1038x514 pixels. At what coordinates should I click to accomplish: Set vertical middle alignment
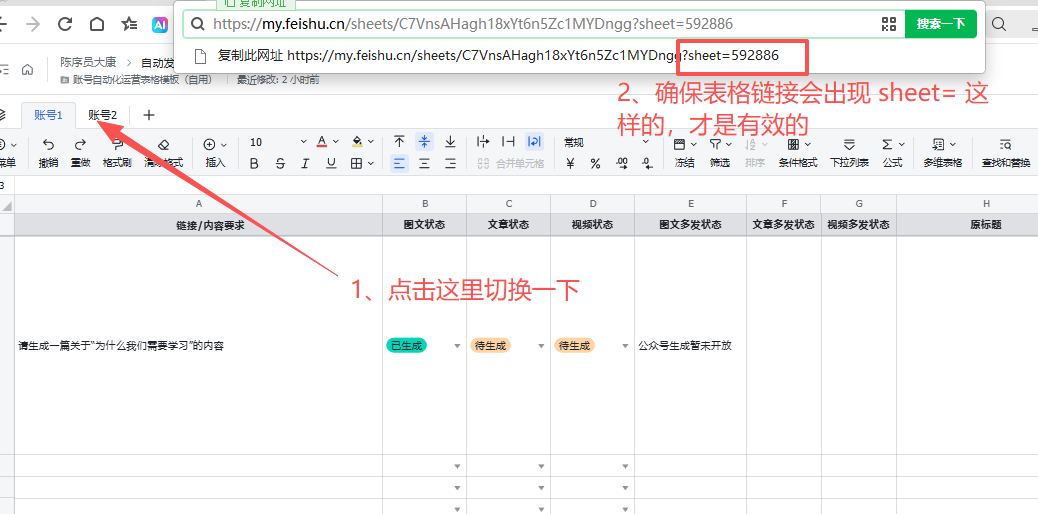[x=424, y=142]
